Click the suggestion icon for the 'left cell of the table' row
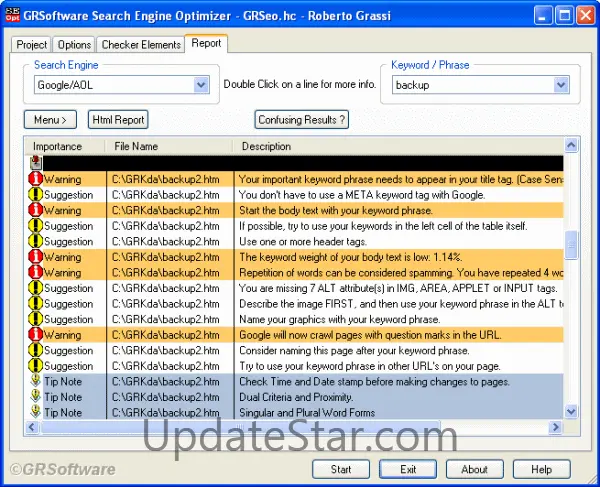This screenshot has height=487, width=600. [36, 226]
